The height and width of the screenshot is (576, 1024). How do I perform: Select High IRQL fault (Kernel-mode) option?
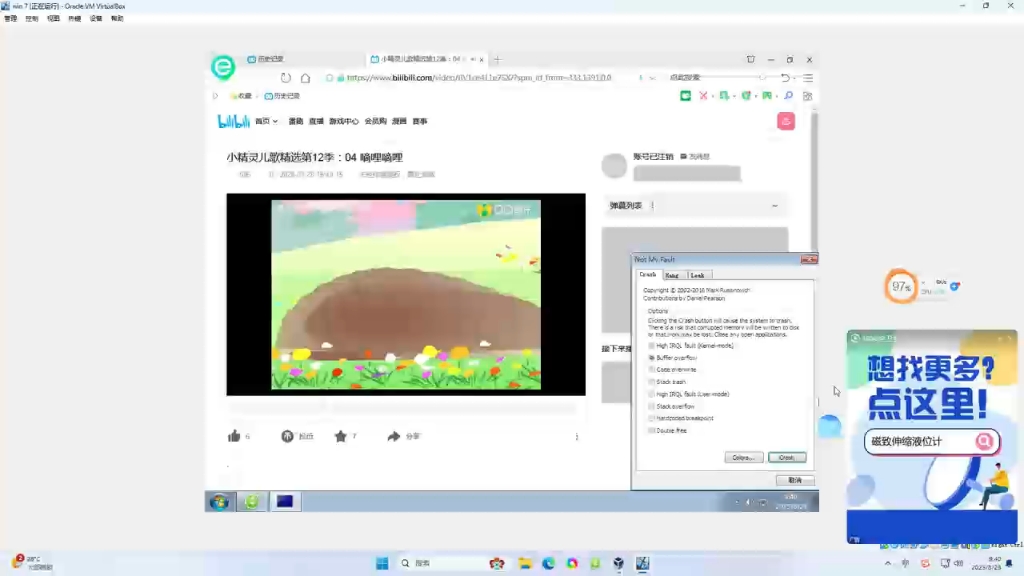pyautogui.click(x=690, y=345)
